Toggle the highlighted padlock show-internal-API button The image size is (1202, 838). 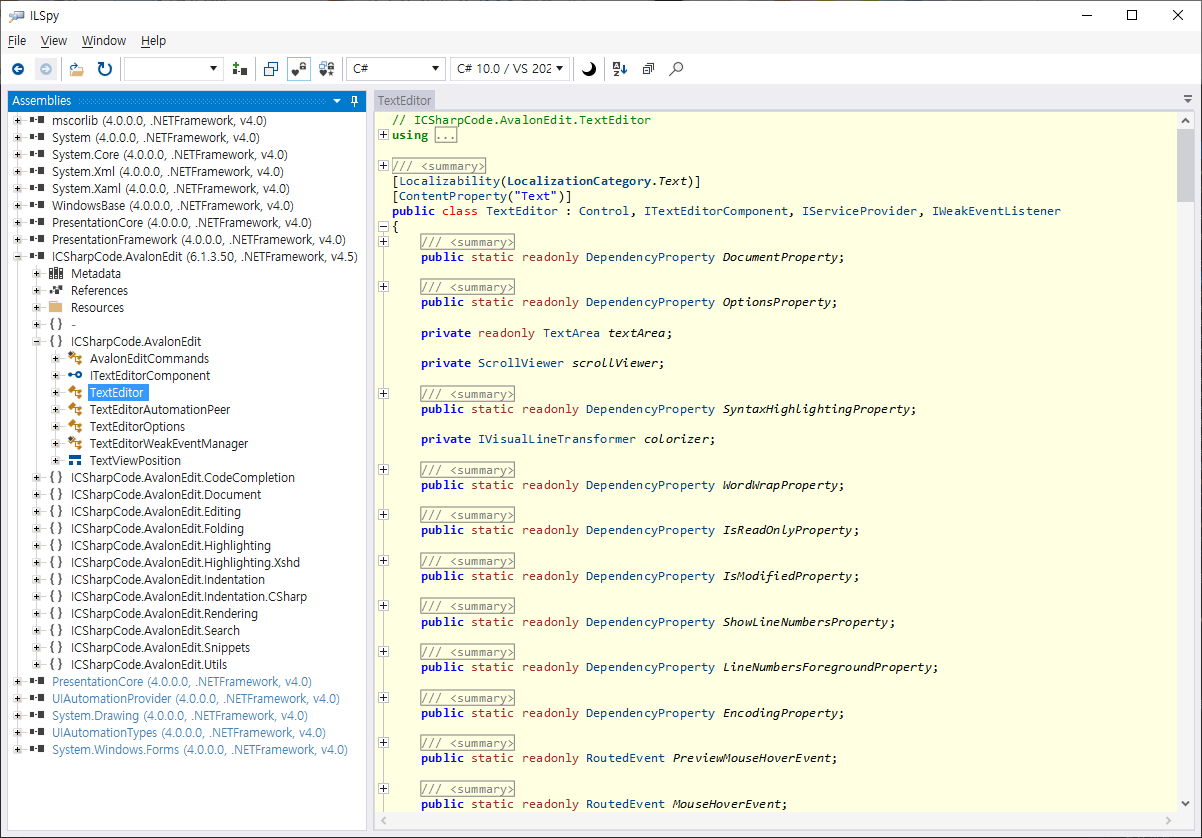coord(299,69)
